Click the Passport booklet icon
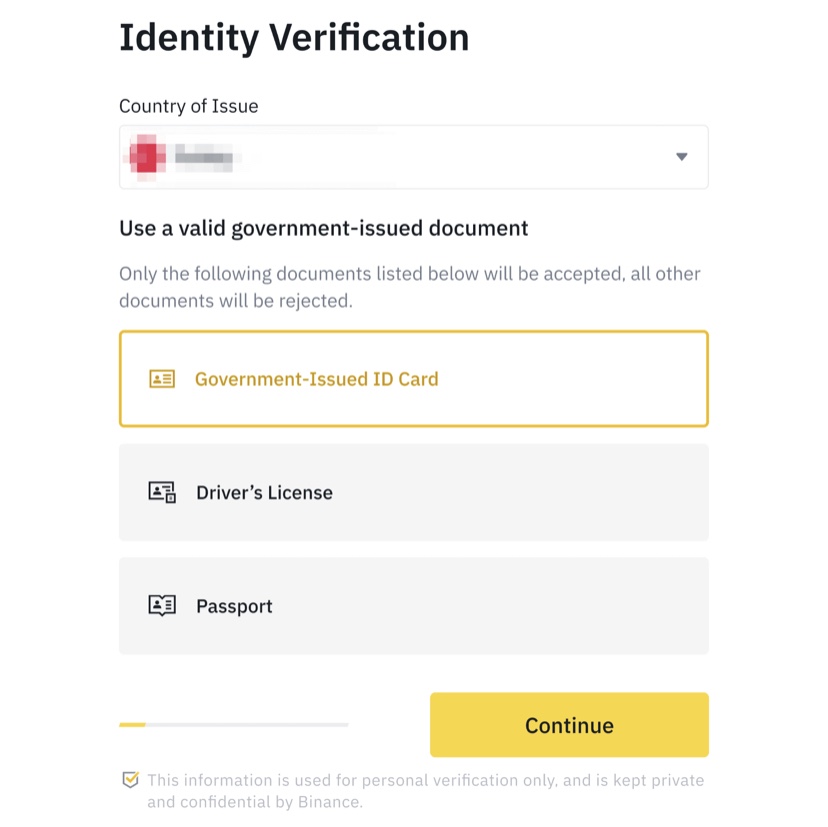 pyautogui.click(x=162, y=605)
